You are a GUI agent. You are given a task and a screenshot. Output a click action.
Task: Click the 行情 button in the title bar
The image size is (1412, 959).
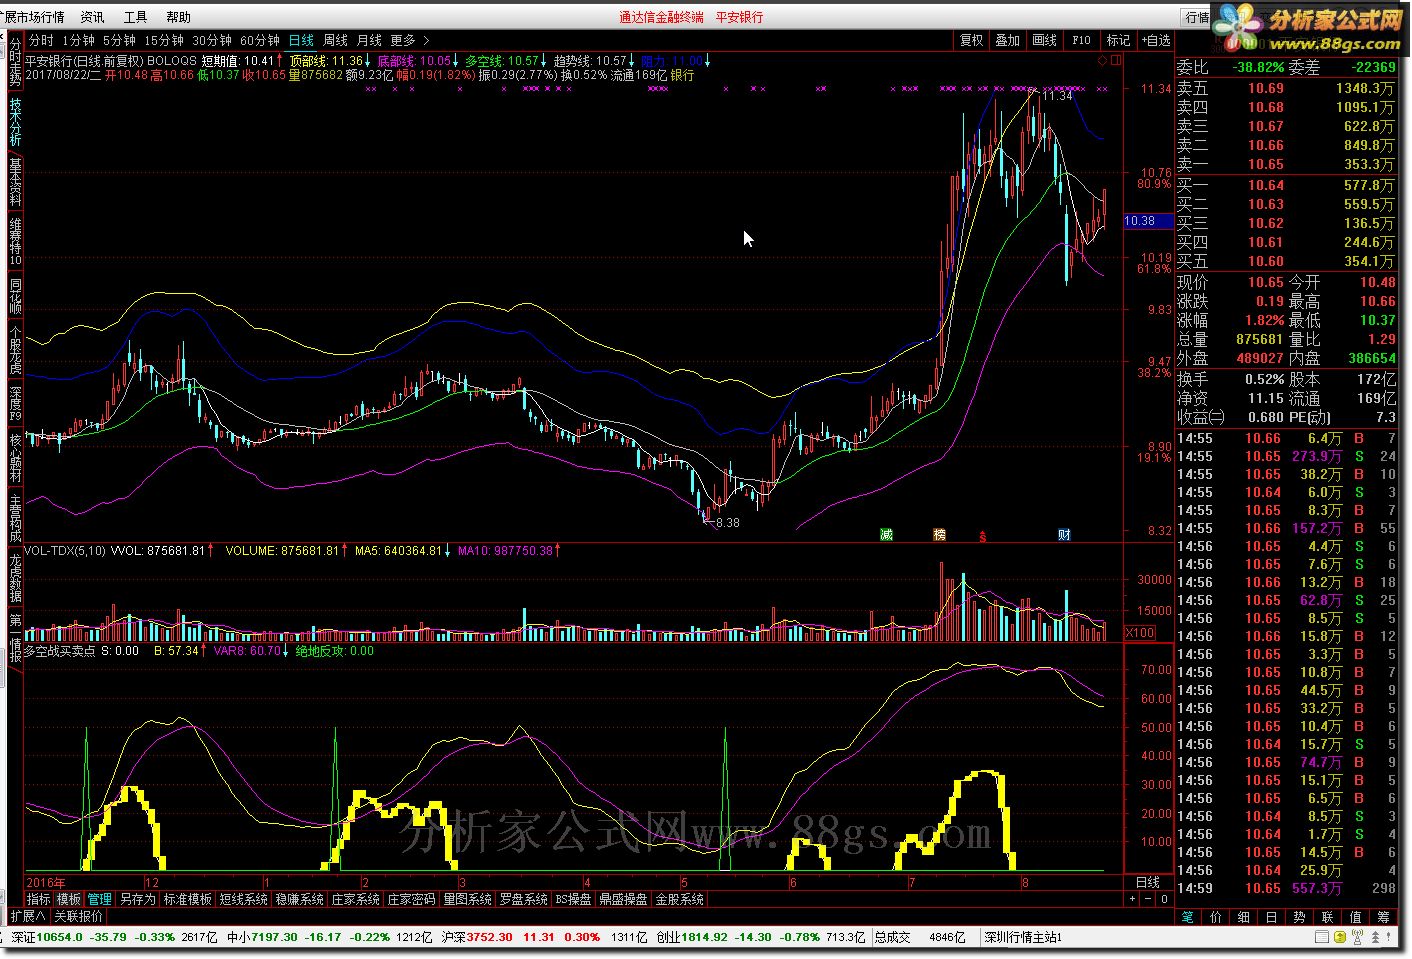pos(1196,17)
